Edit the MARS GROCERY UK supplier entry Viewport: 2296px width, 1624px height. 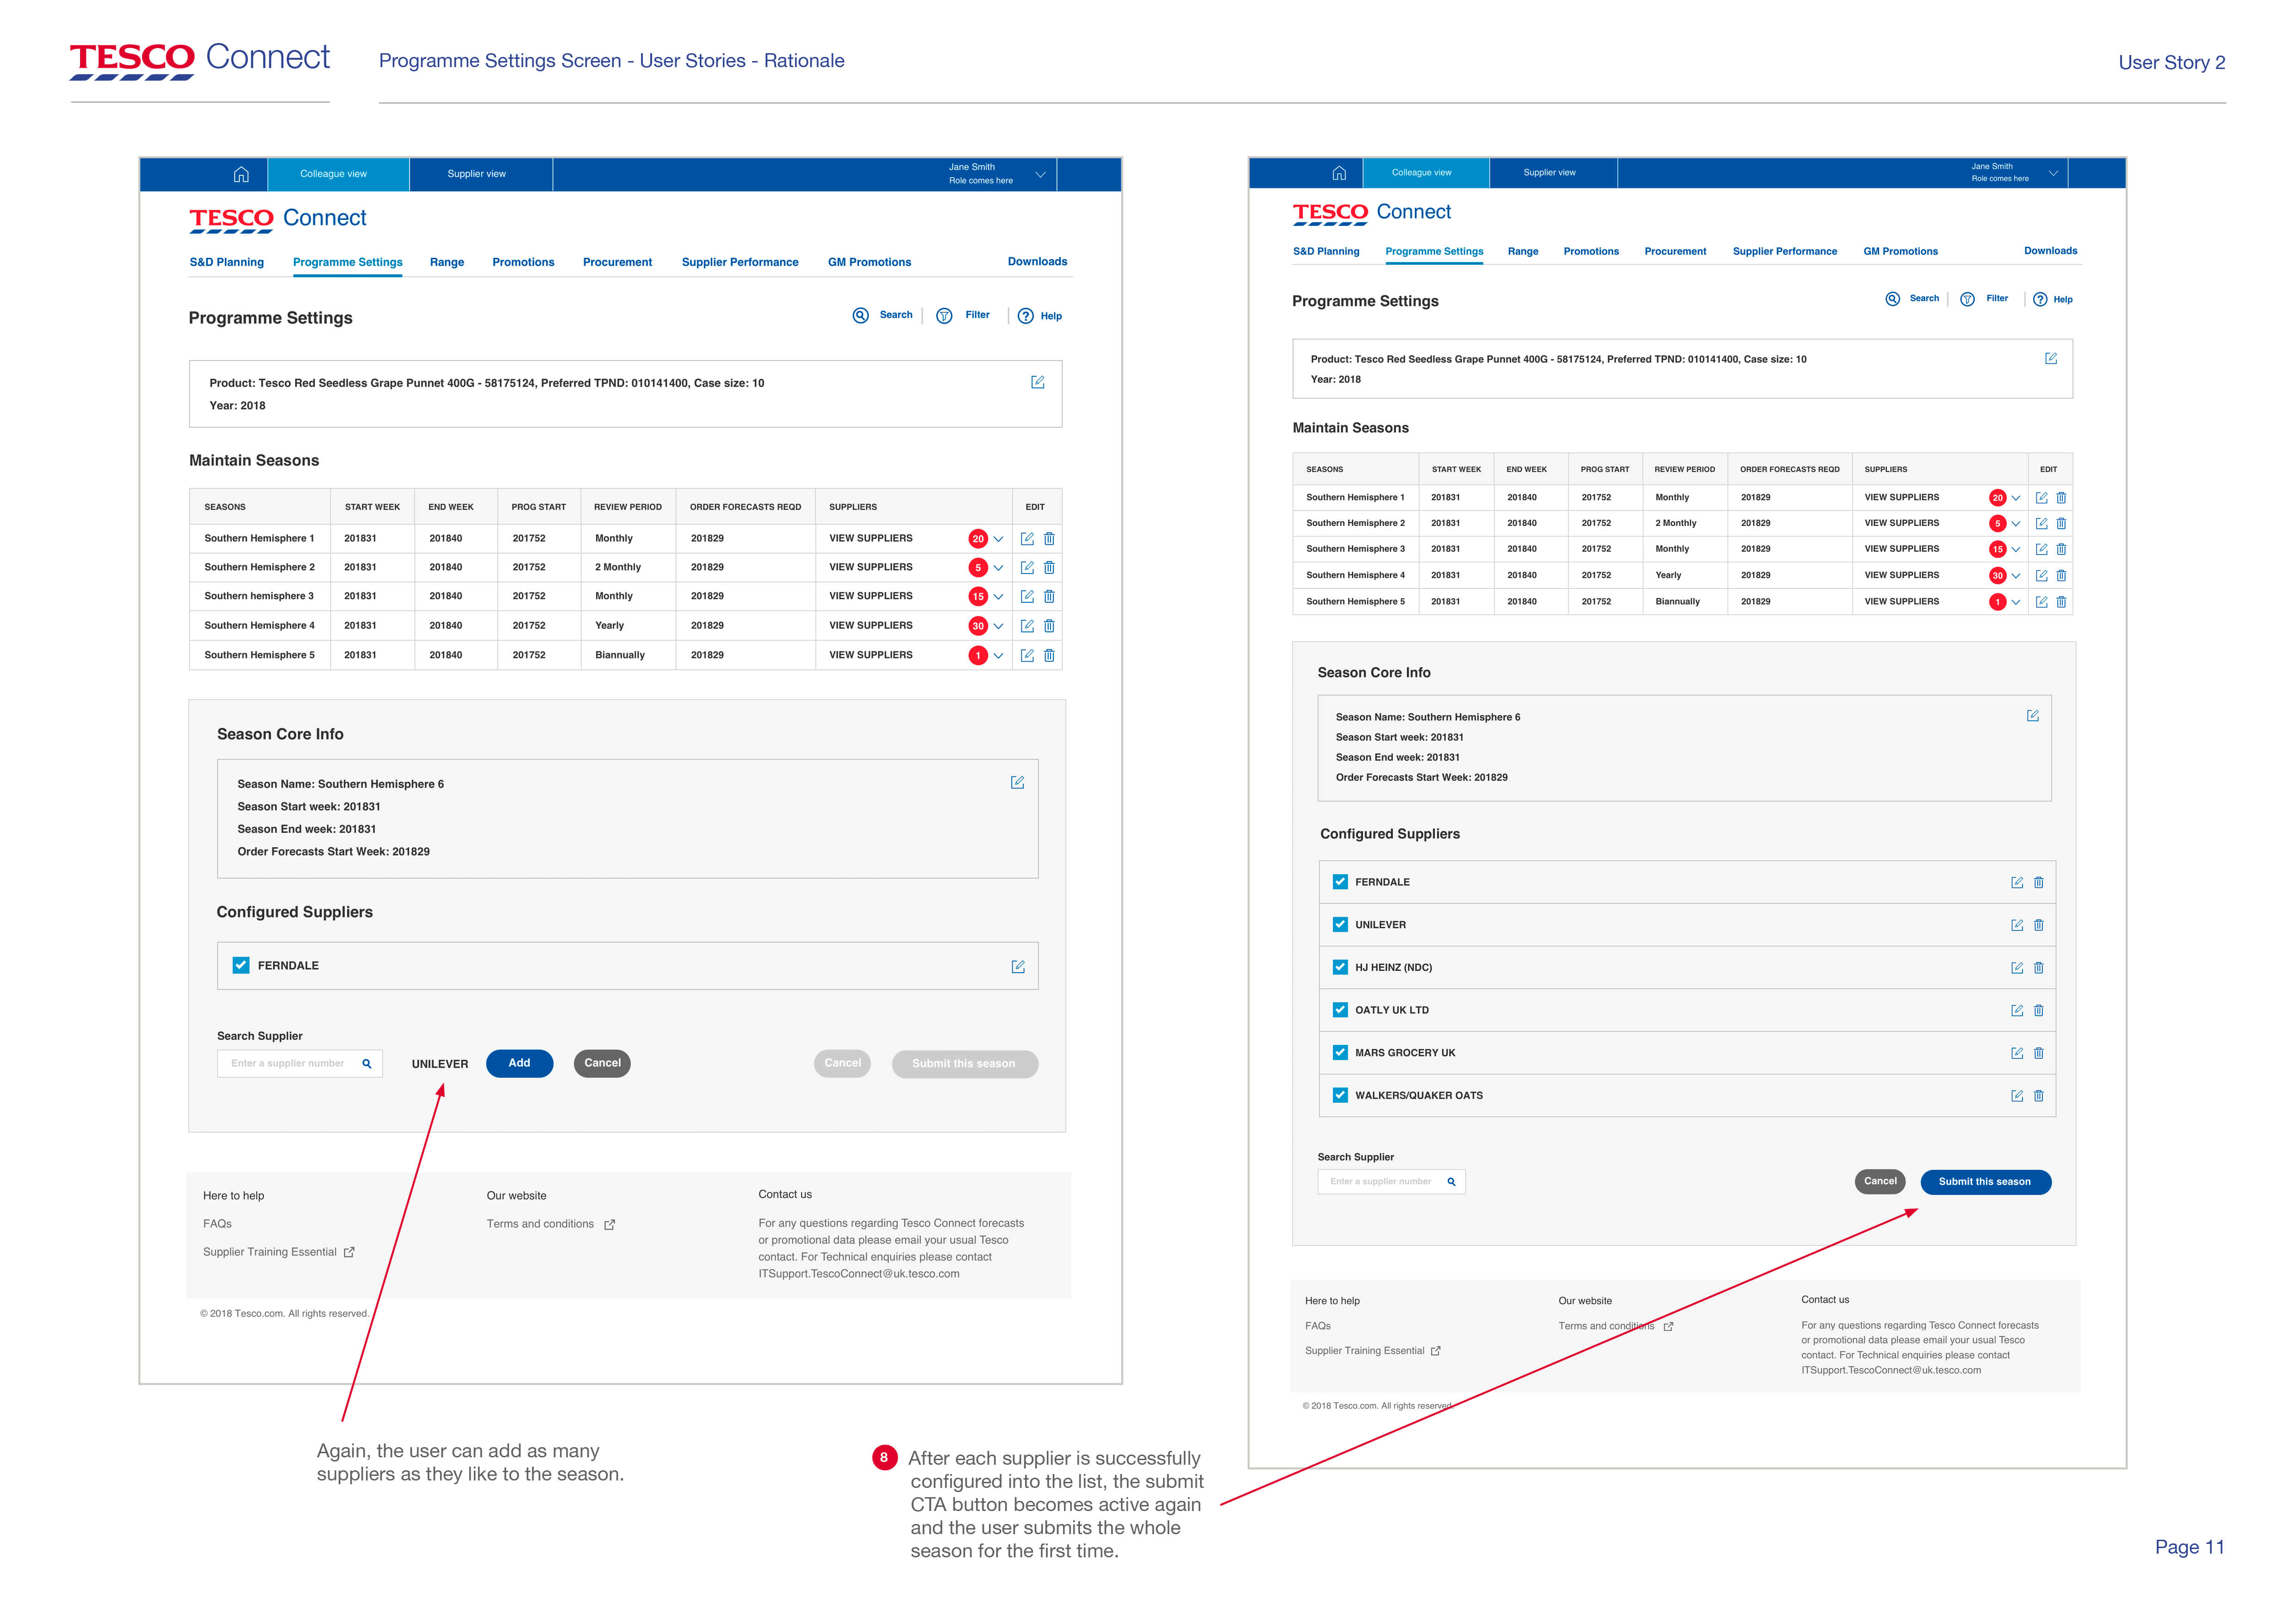point(2017,1053)
